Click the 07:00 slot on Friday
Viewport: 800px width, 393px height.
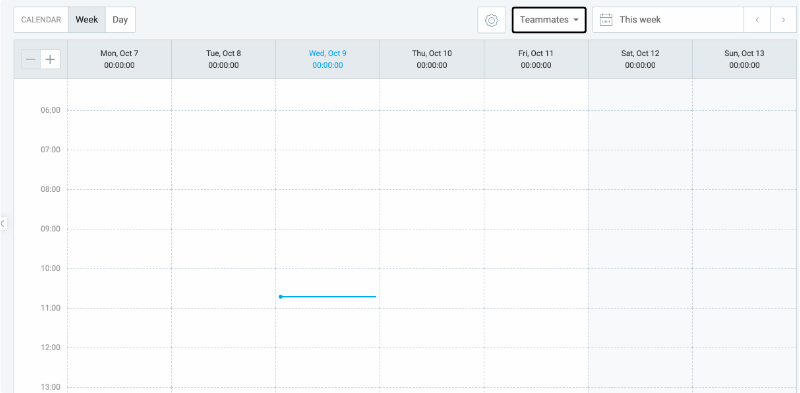[536, 169]
